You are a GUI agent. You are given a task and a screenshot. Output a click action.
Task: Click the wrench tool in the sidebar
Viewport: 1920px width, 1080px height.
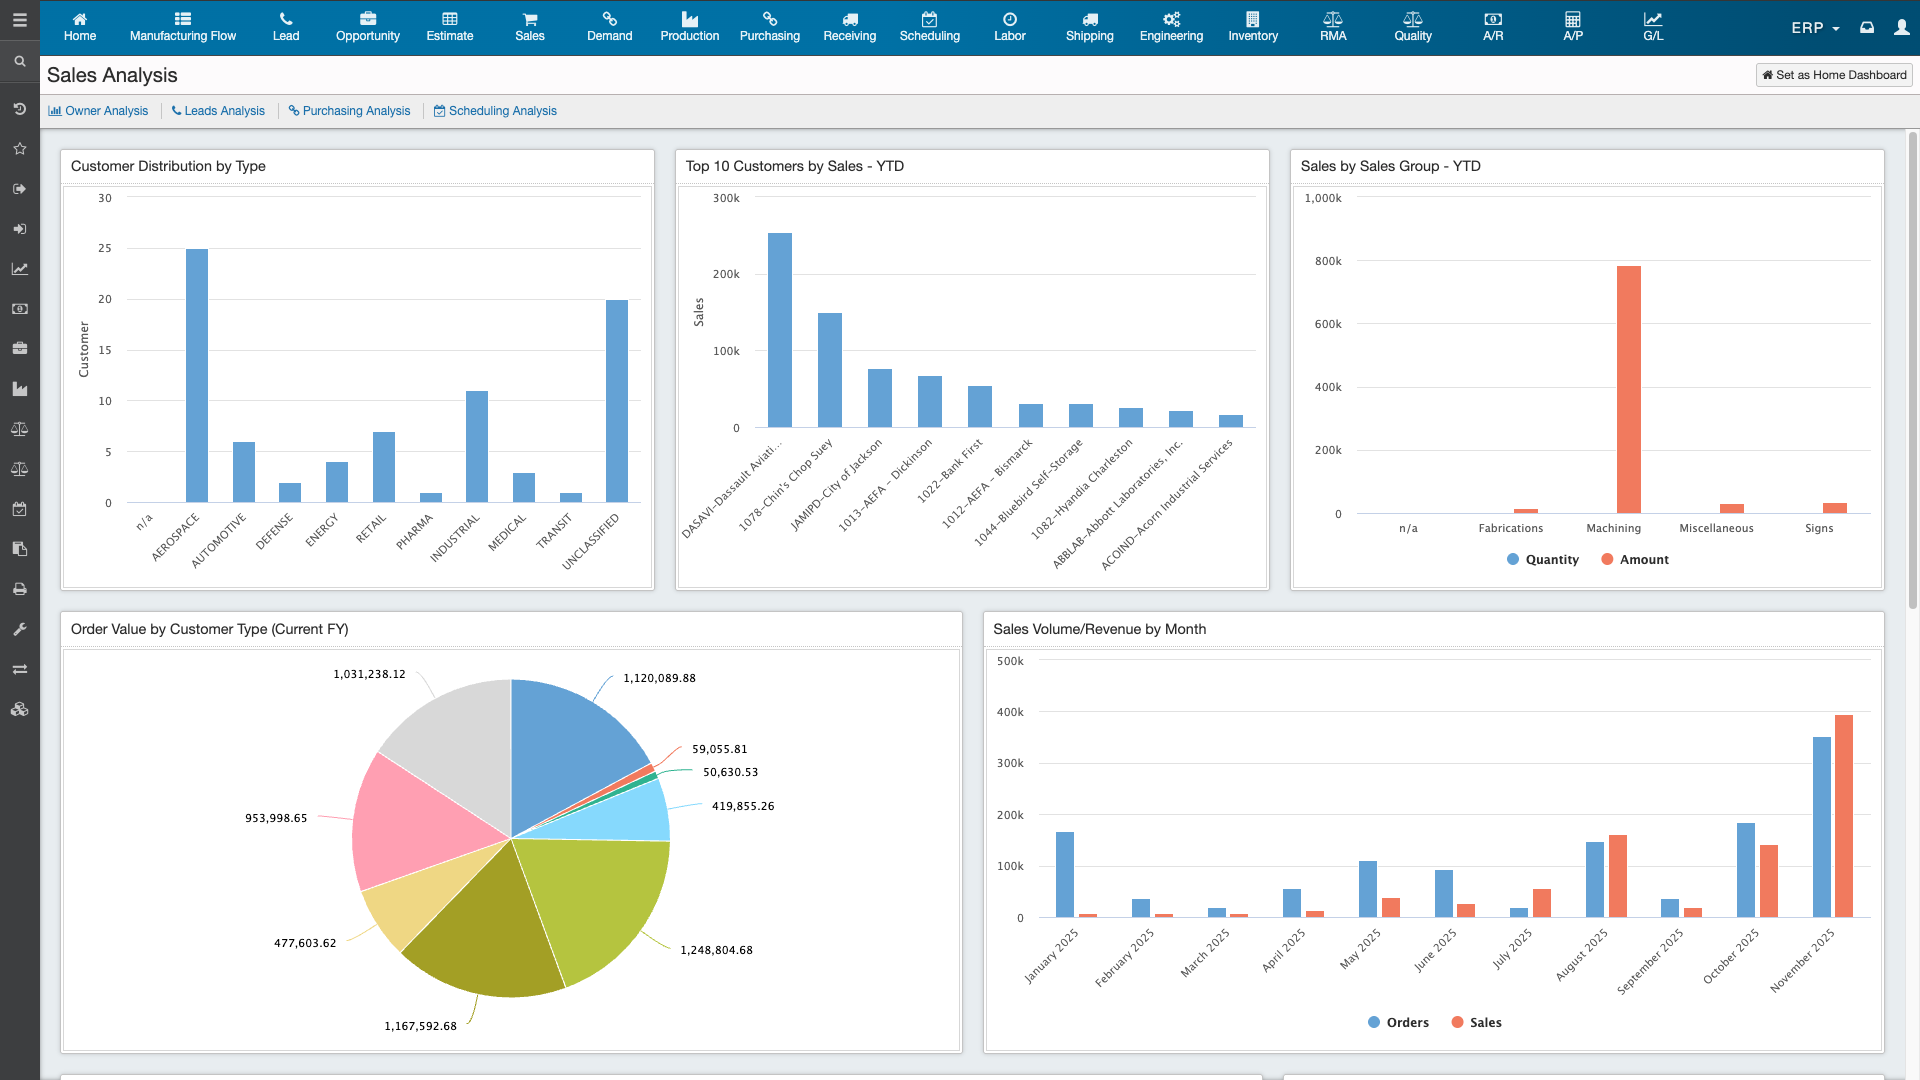point(19,629)
